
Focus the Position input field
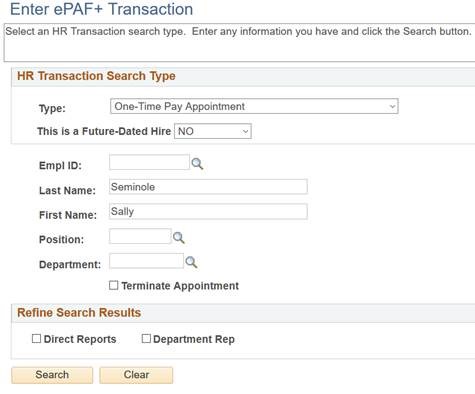point(140,236)
